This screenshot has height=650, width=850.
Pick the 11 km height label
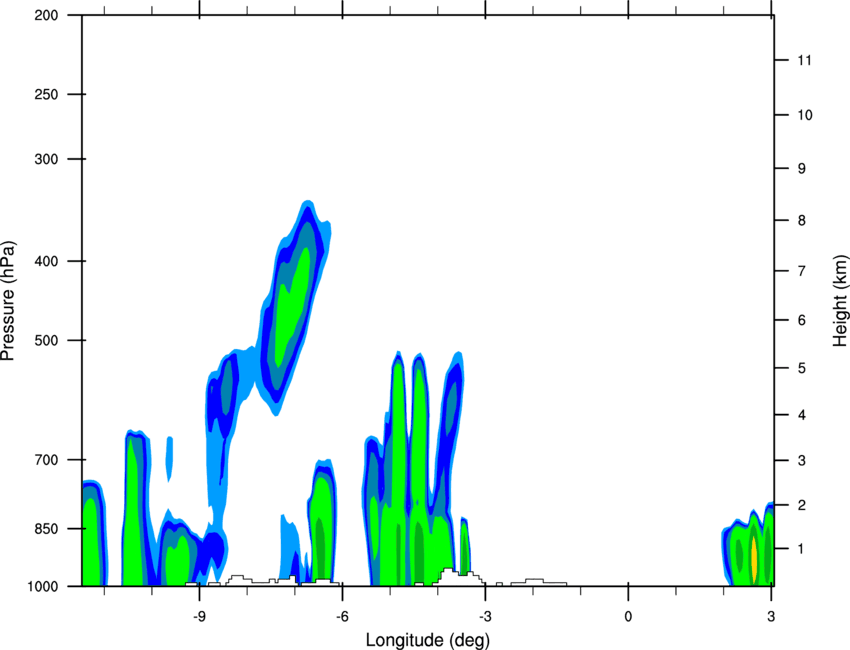tap(805, 60)
